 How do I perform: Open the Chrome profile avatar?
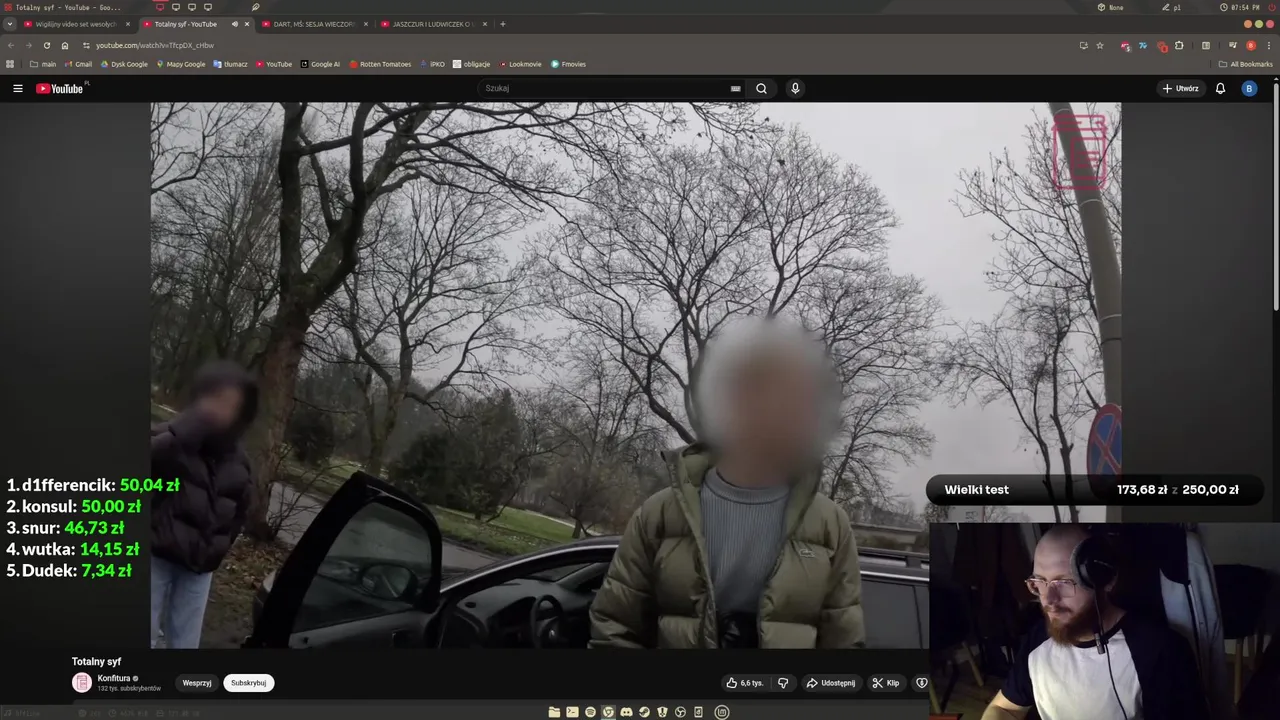tap(1250, 45)
